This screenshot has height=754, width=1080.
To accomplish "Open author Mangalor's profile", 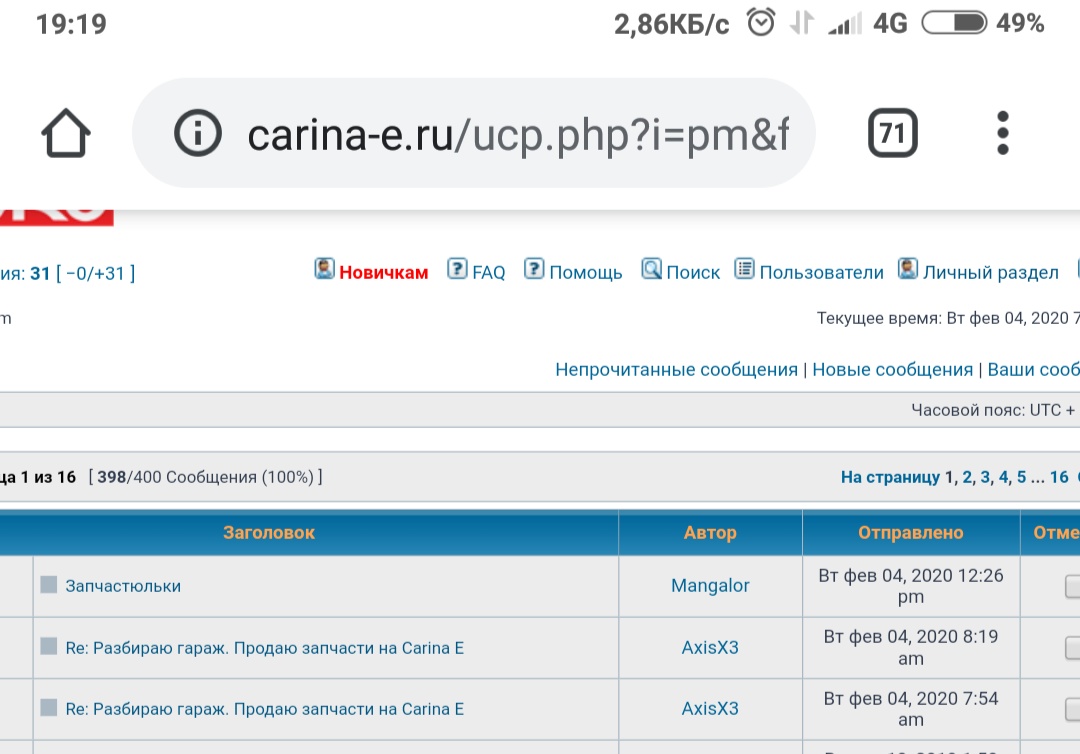I will pos(710,586).
